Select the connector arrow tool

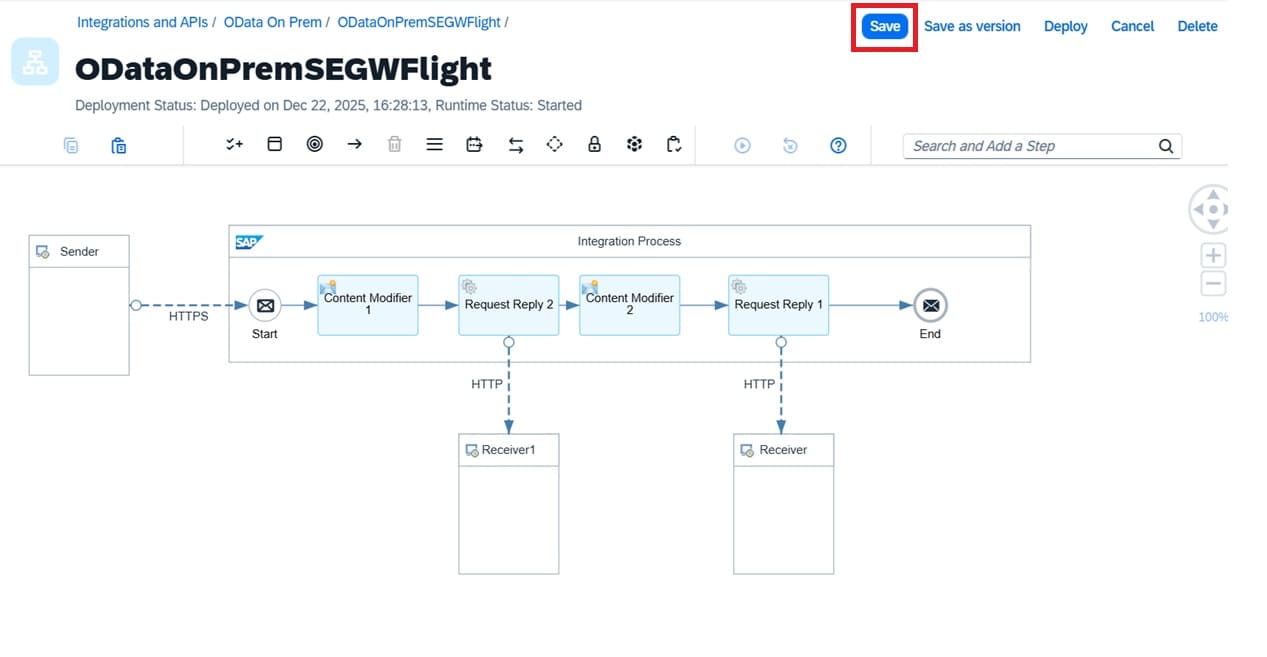point(354,145)
